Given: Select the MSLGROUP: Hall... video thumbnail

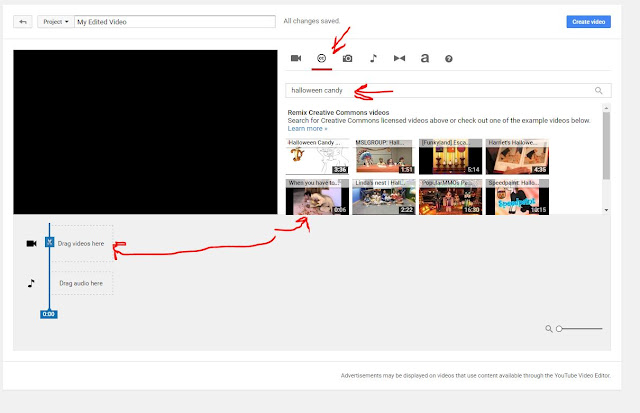Looking at the screenshot, I should 384,157.
